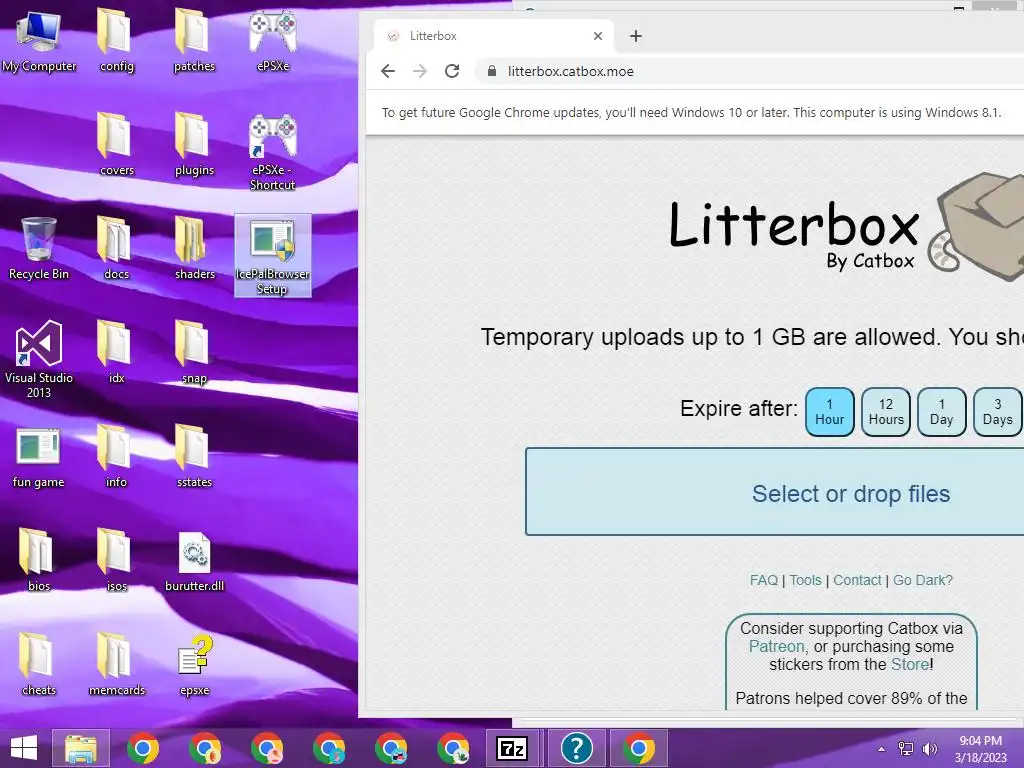Reload the Litterbox page
This screenshot has height=768, width=1024.
452,71
